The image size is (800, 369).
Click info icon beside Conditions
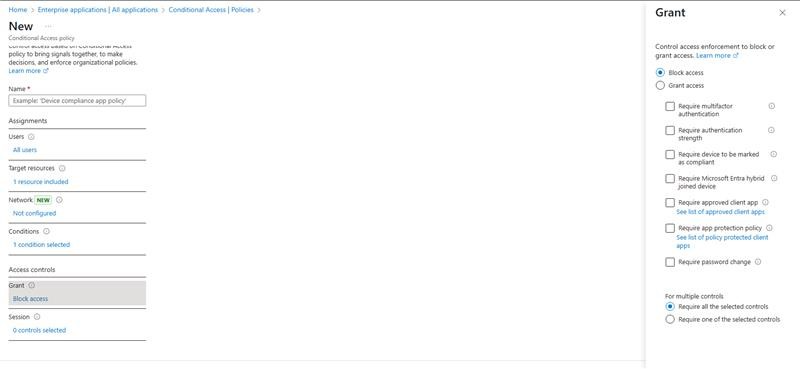pos(46,232)
